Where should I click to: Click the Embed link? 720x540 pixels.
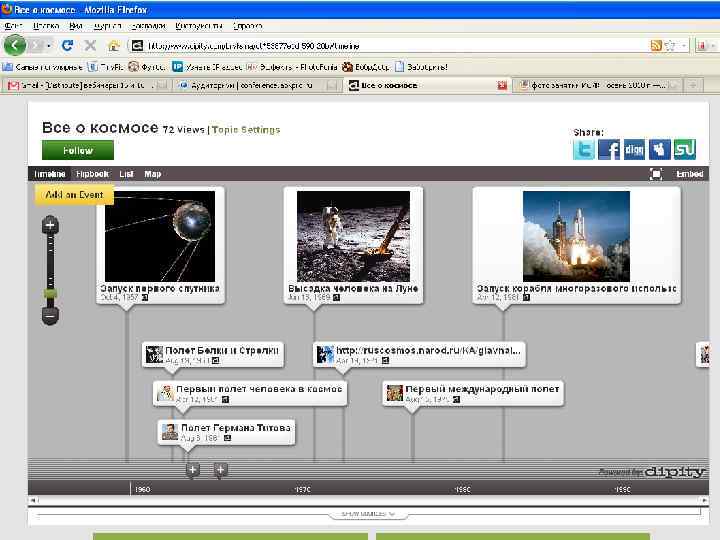coord(689,174)
